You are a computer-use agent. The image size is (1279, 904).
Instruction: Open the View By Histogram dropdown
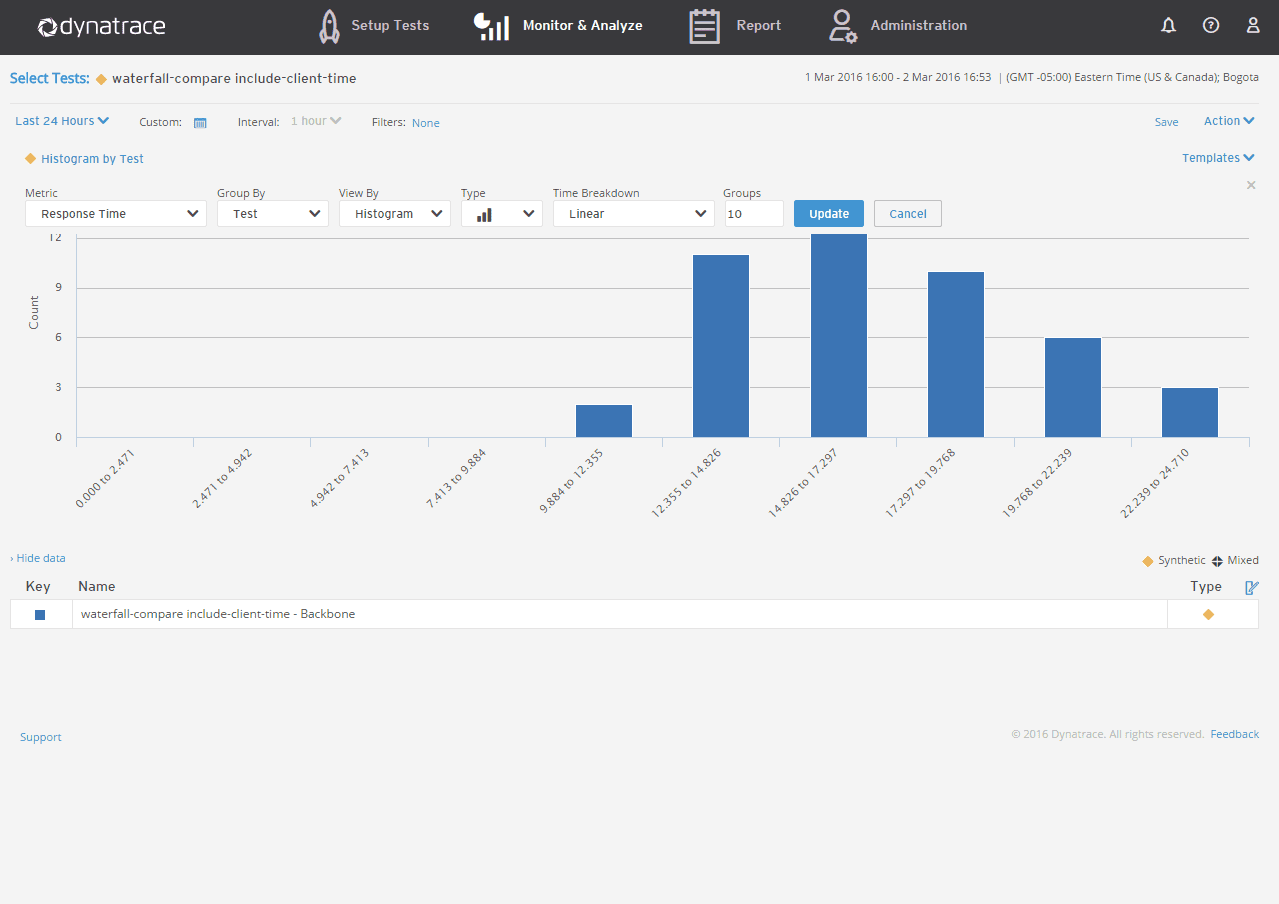(x=395, y=214)
